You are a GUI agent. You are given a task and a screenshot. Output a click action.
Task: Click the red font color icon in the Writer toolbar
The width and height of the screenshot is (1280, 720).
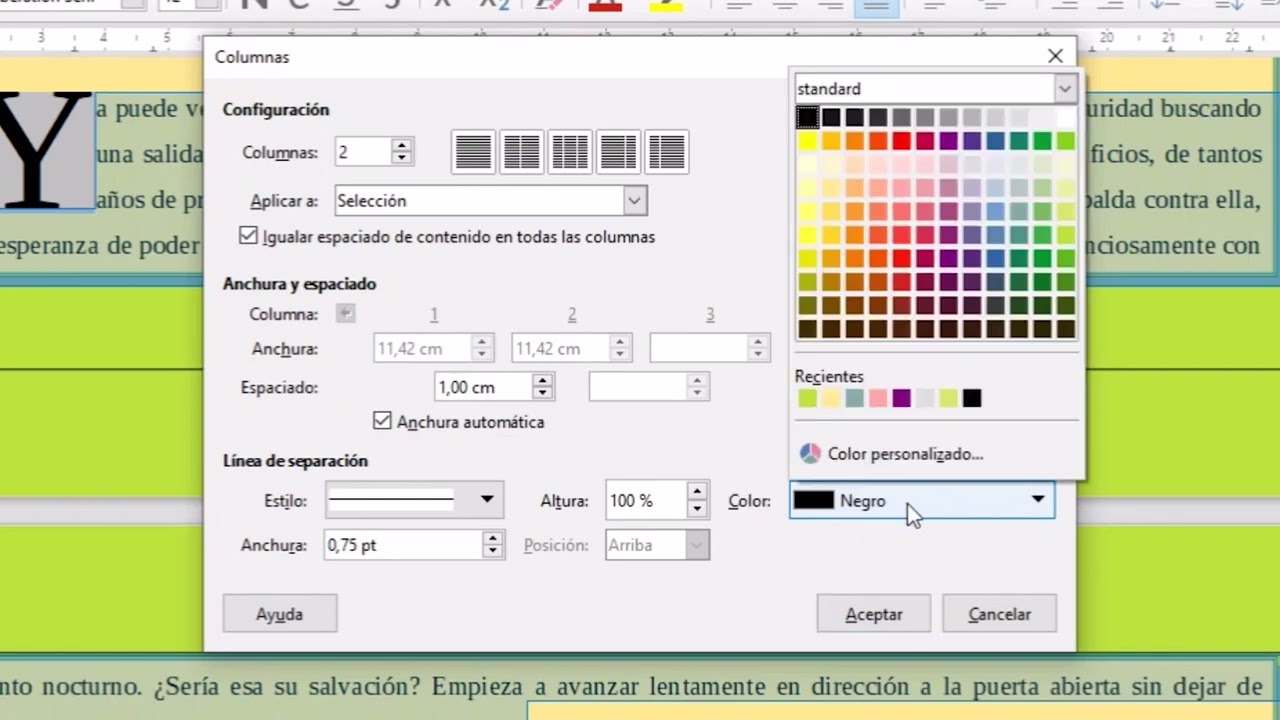pyautogui.click(x=605, y=5)
